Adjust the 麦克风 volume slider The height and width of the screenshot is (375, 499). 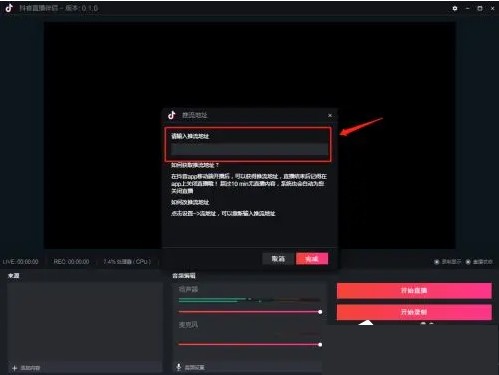(x=249, y=345)
